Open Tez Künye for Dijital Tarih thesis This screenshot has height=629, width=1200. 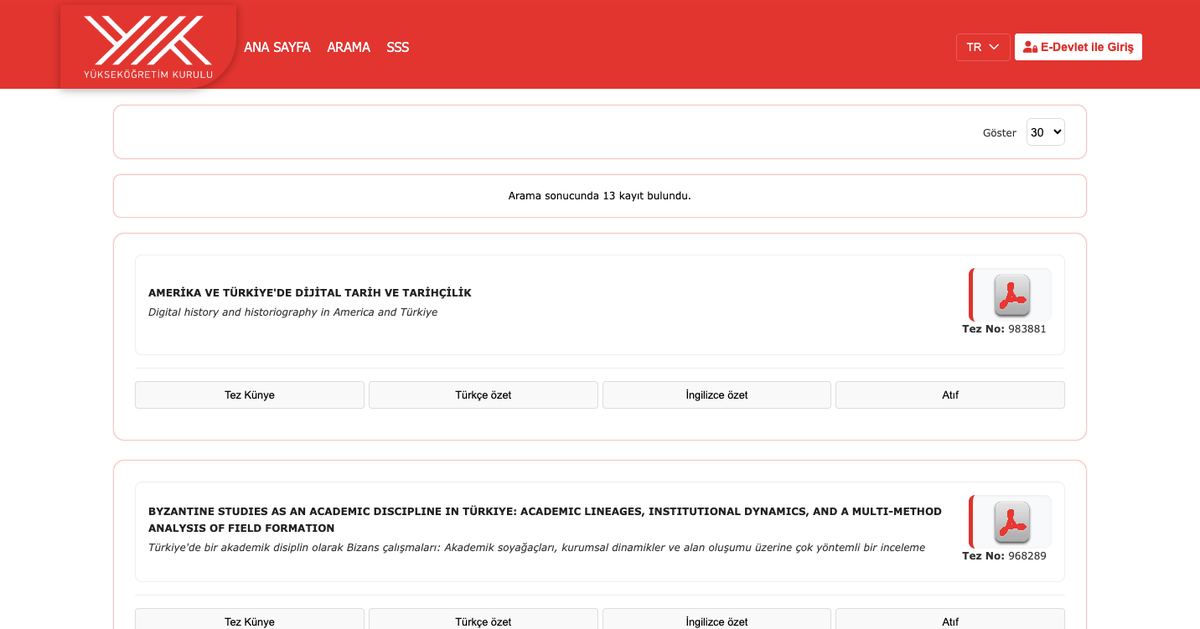[250, 395]
